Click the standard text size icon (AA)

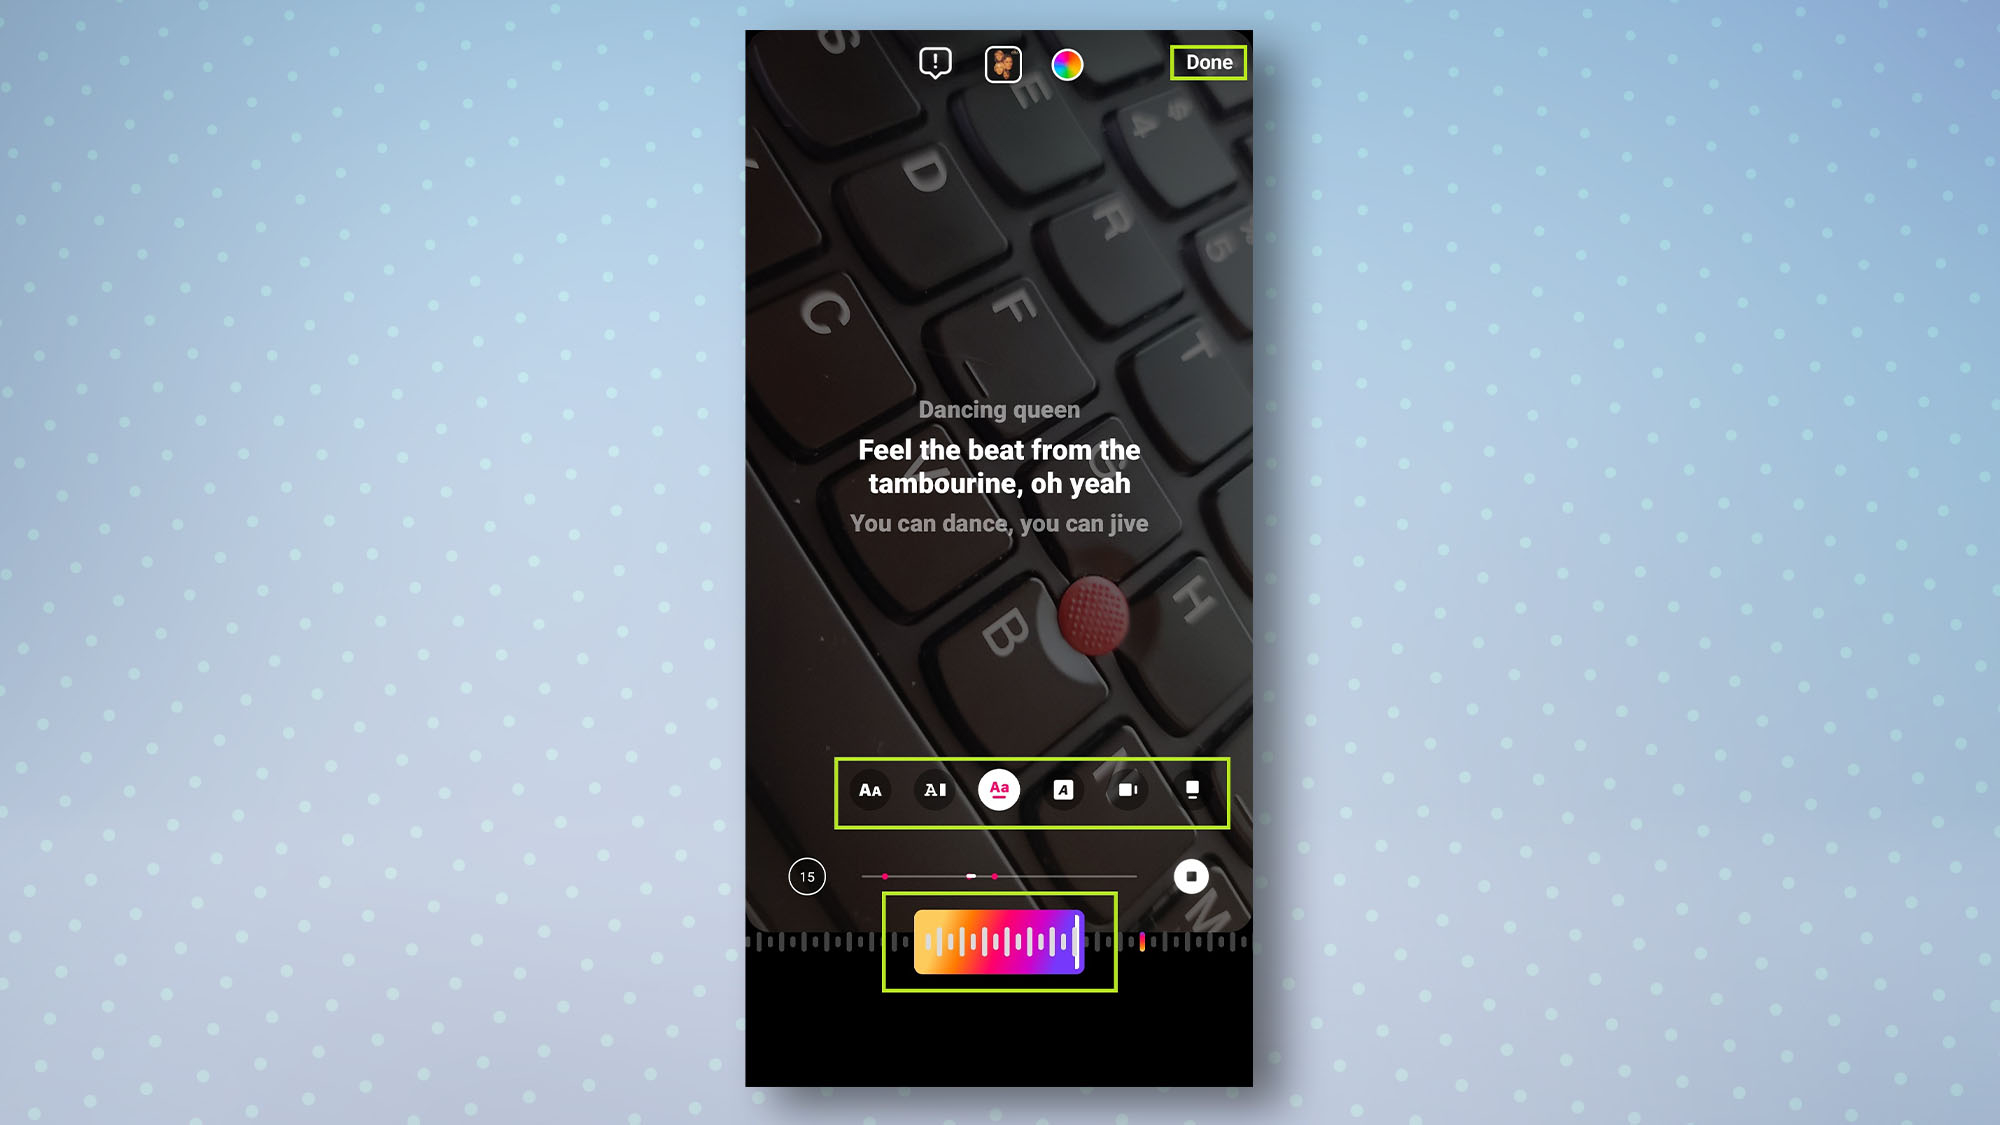tap(871, 790)
